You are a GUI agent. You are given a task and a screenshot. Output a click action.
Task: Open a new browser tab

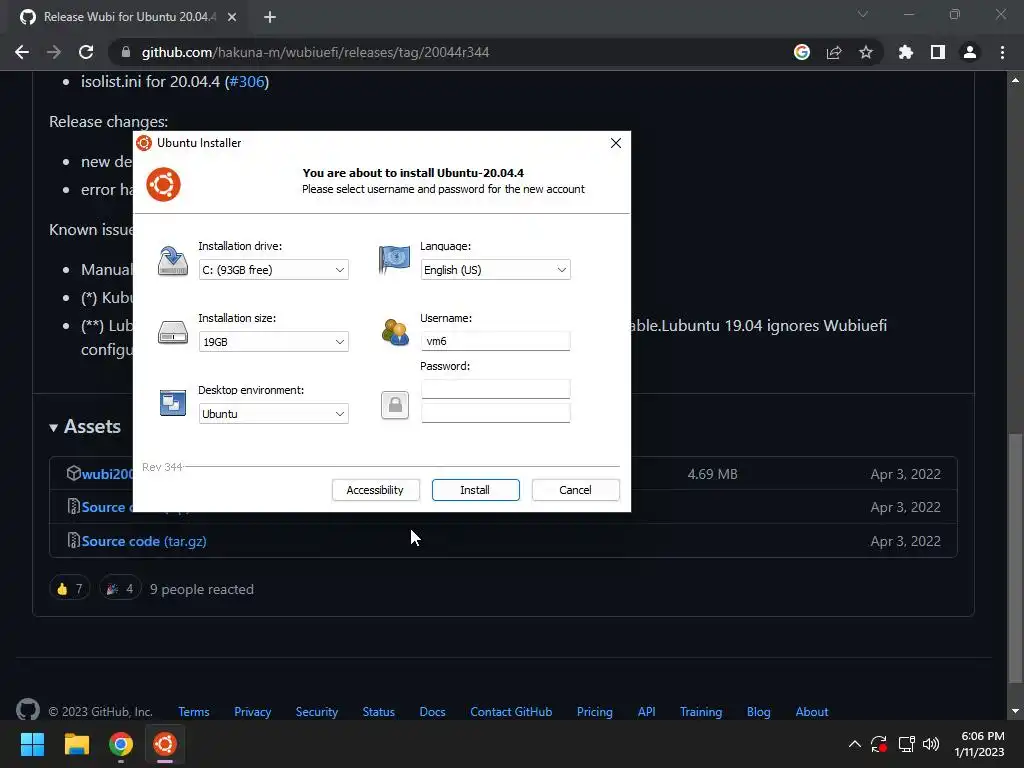coord(270,17)
